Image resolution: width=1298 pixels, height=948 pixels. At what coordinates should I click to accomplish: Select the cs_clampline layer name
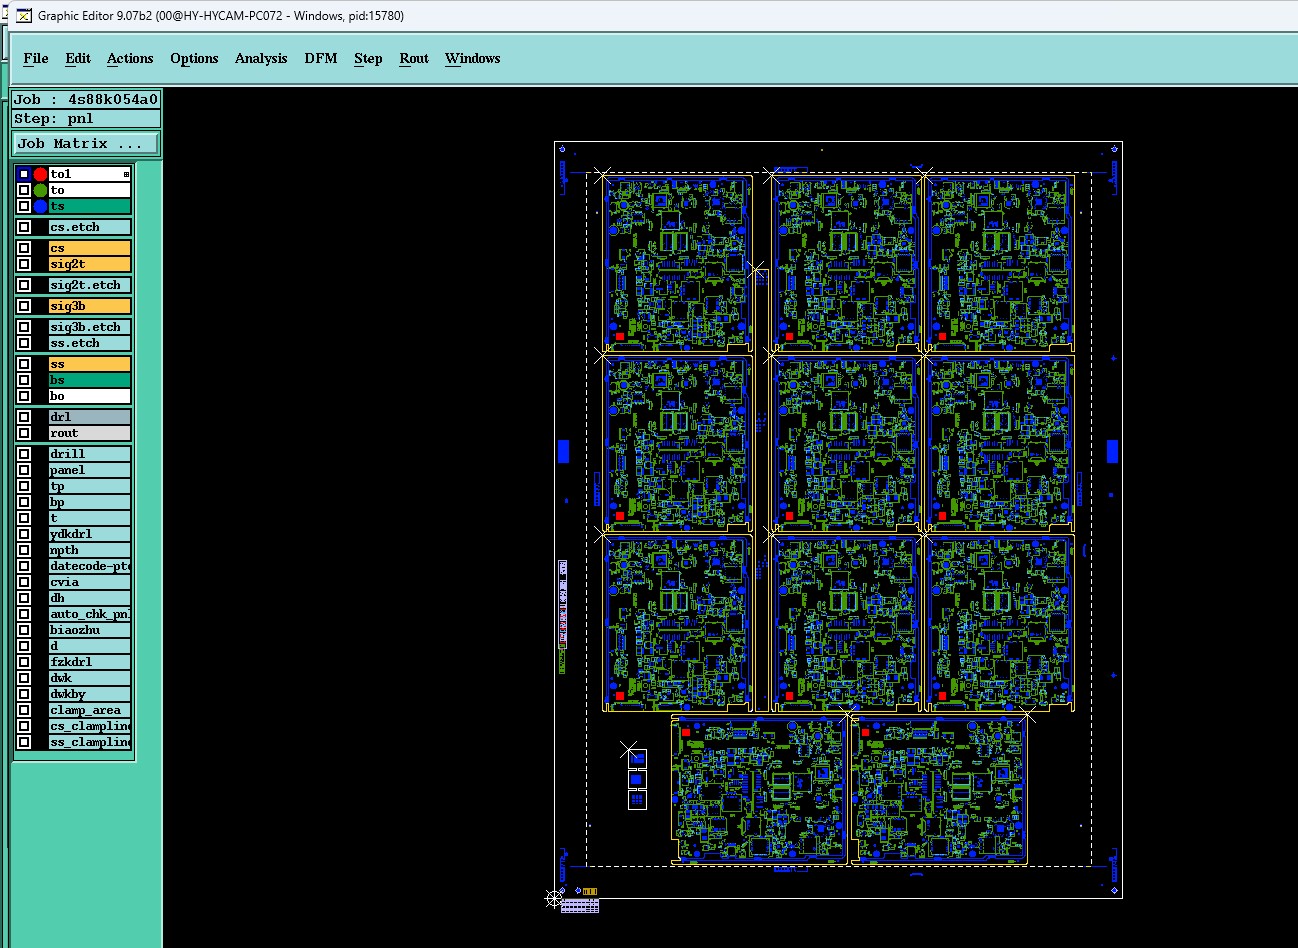pos(90,726)
